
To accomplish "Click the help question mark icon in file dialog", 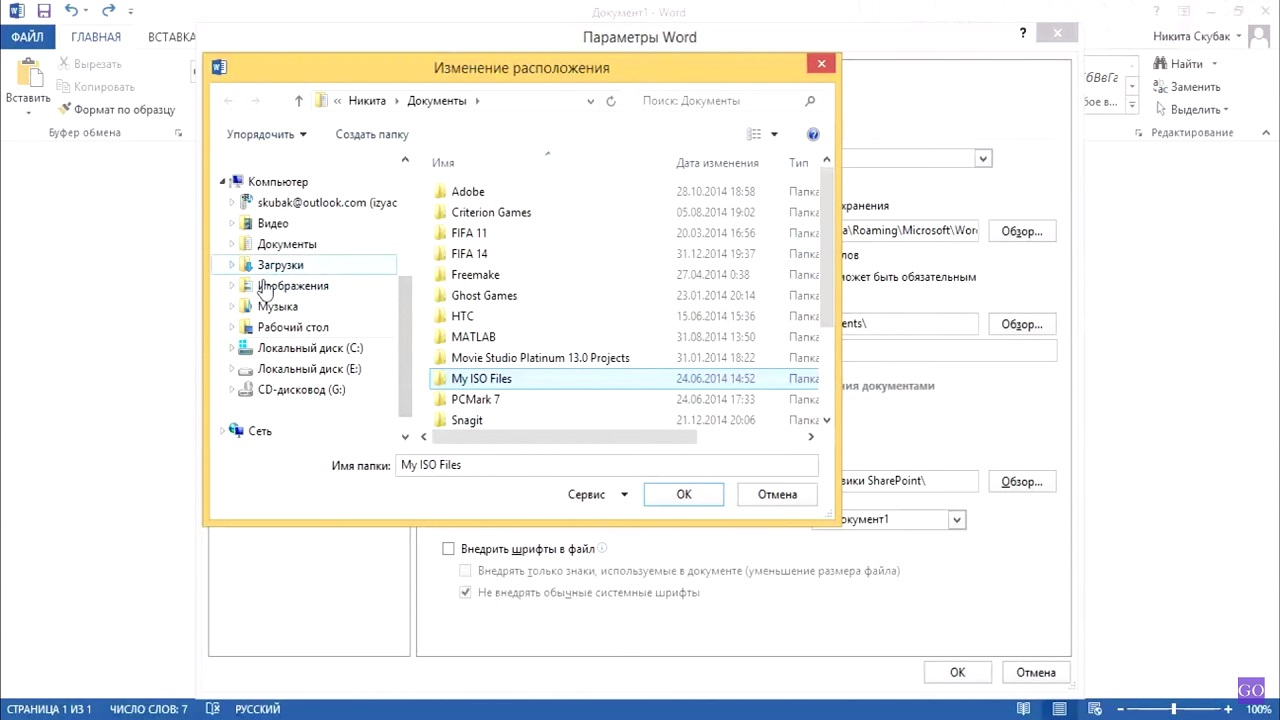I will pyautogui.click(x=812, y=134).
